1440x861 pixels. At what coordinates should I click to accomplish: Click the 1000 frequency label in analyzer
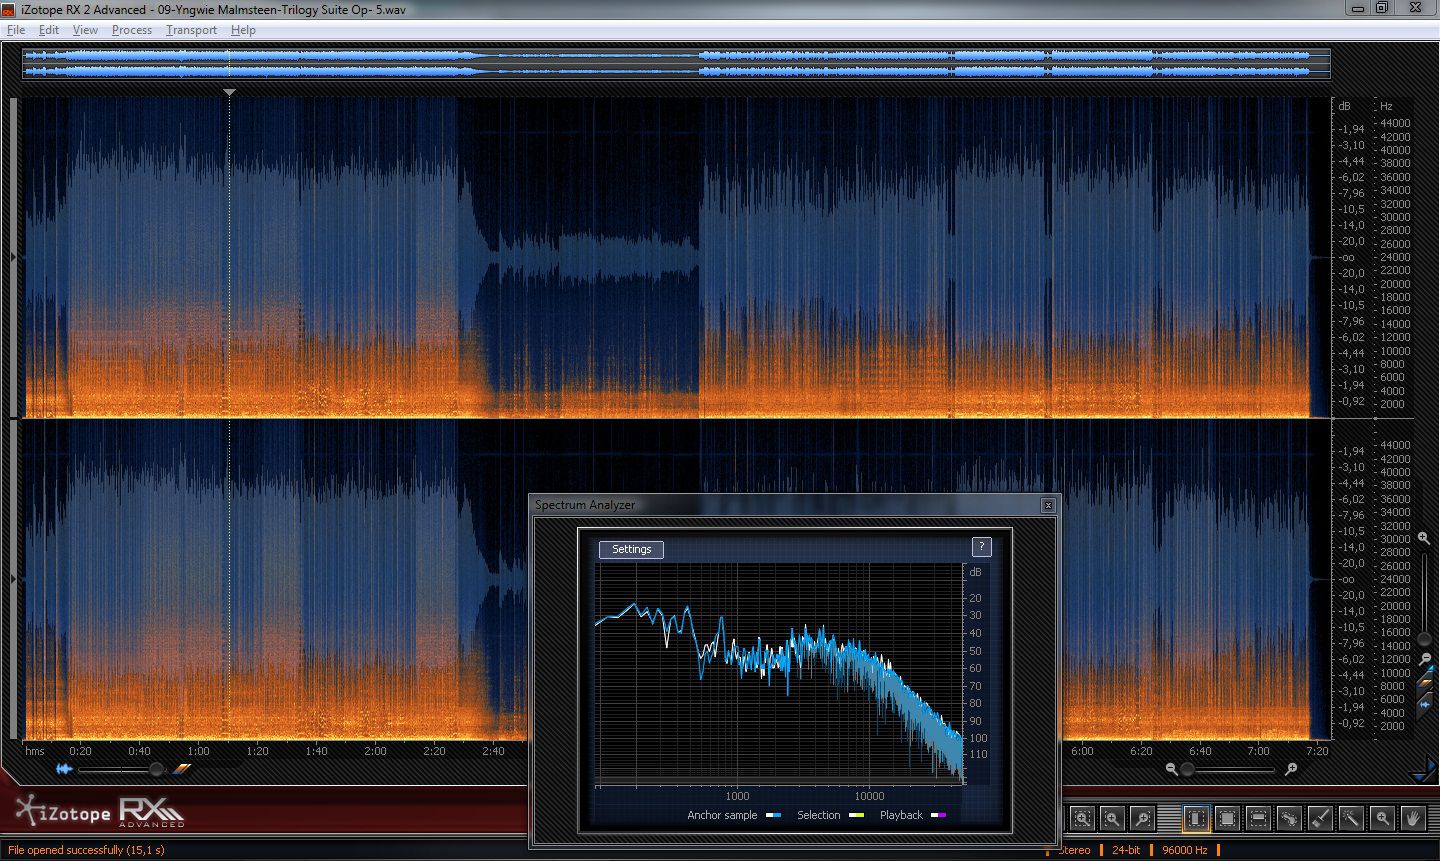[737, 796]
